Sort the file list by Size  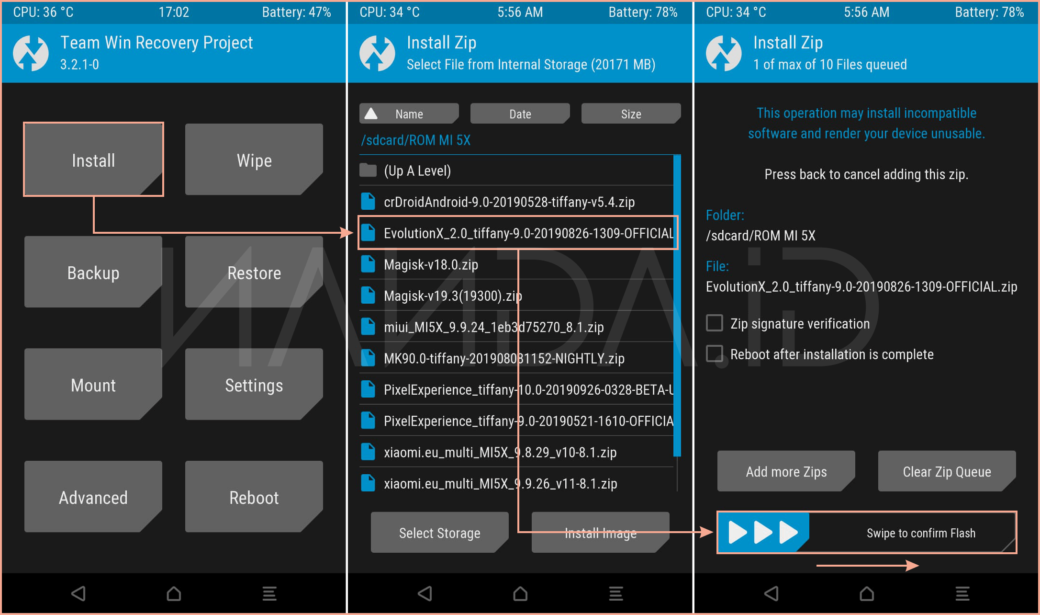click(x=631, y=114)
